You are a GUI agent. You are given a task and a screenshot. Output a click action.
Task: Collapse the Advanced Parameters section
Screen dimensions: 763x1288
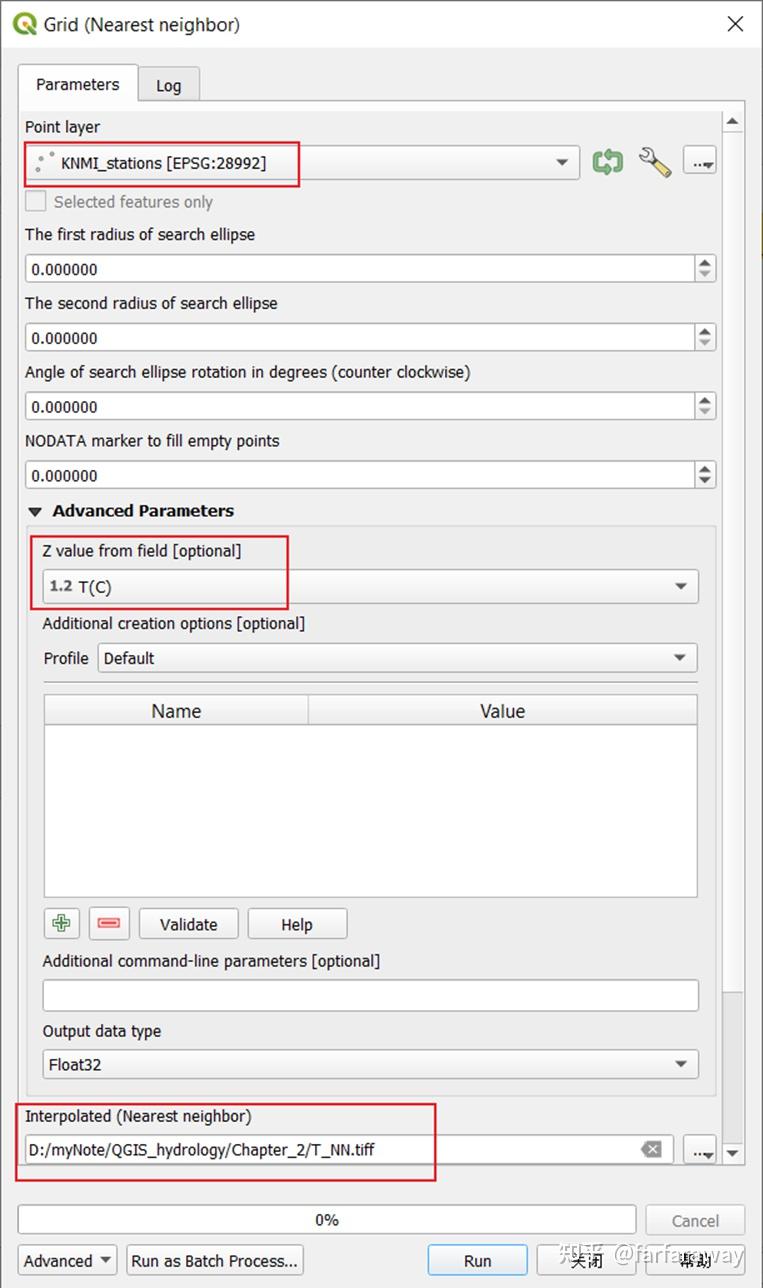pyautogui.click(x=36, y=511)
